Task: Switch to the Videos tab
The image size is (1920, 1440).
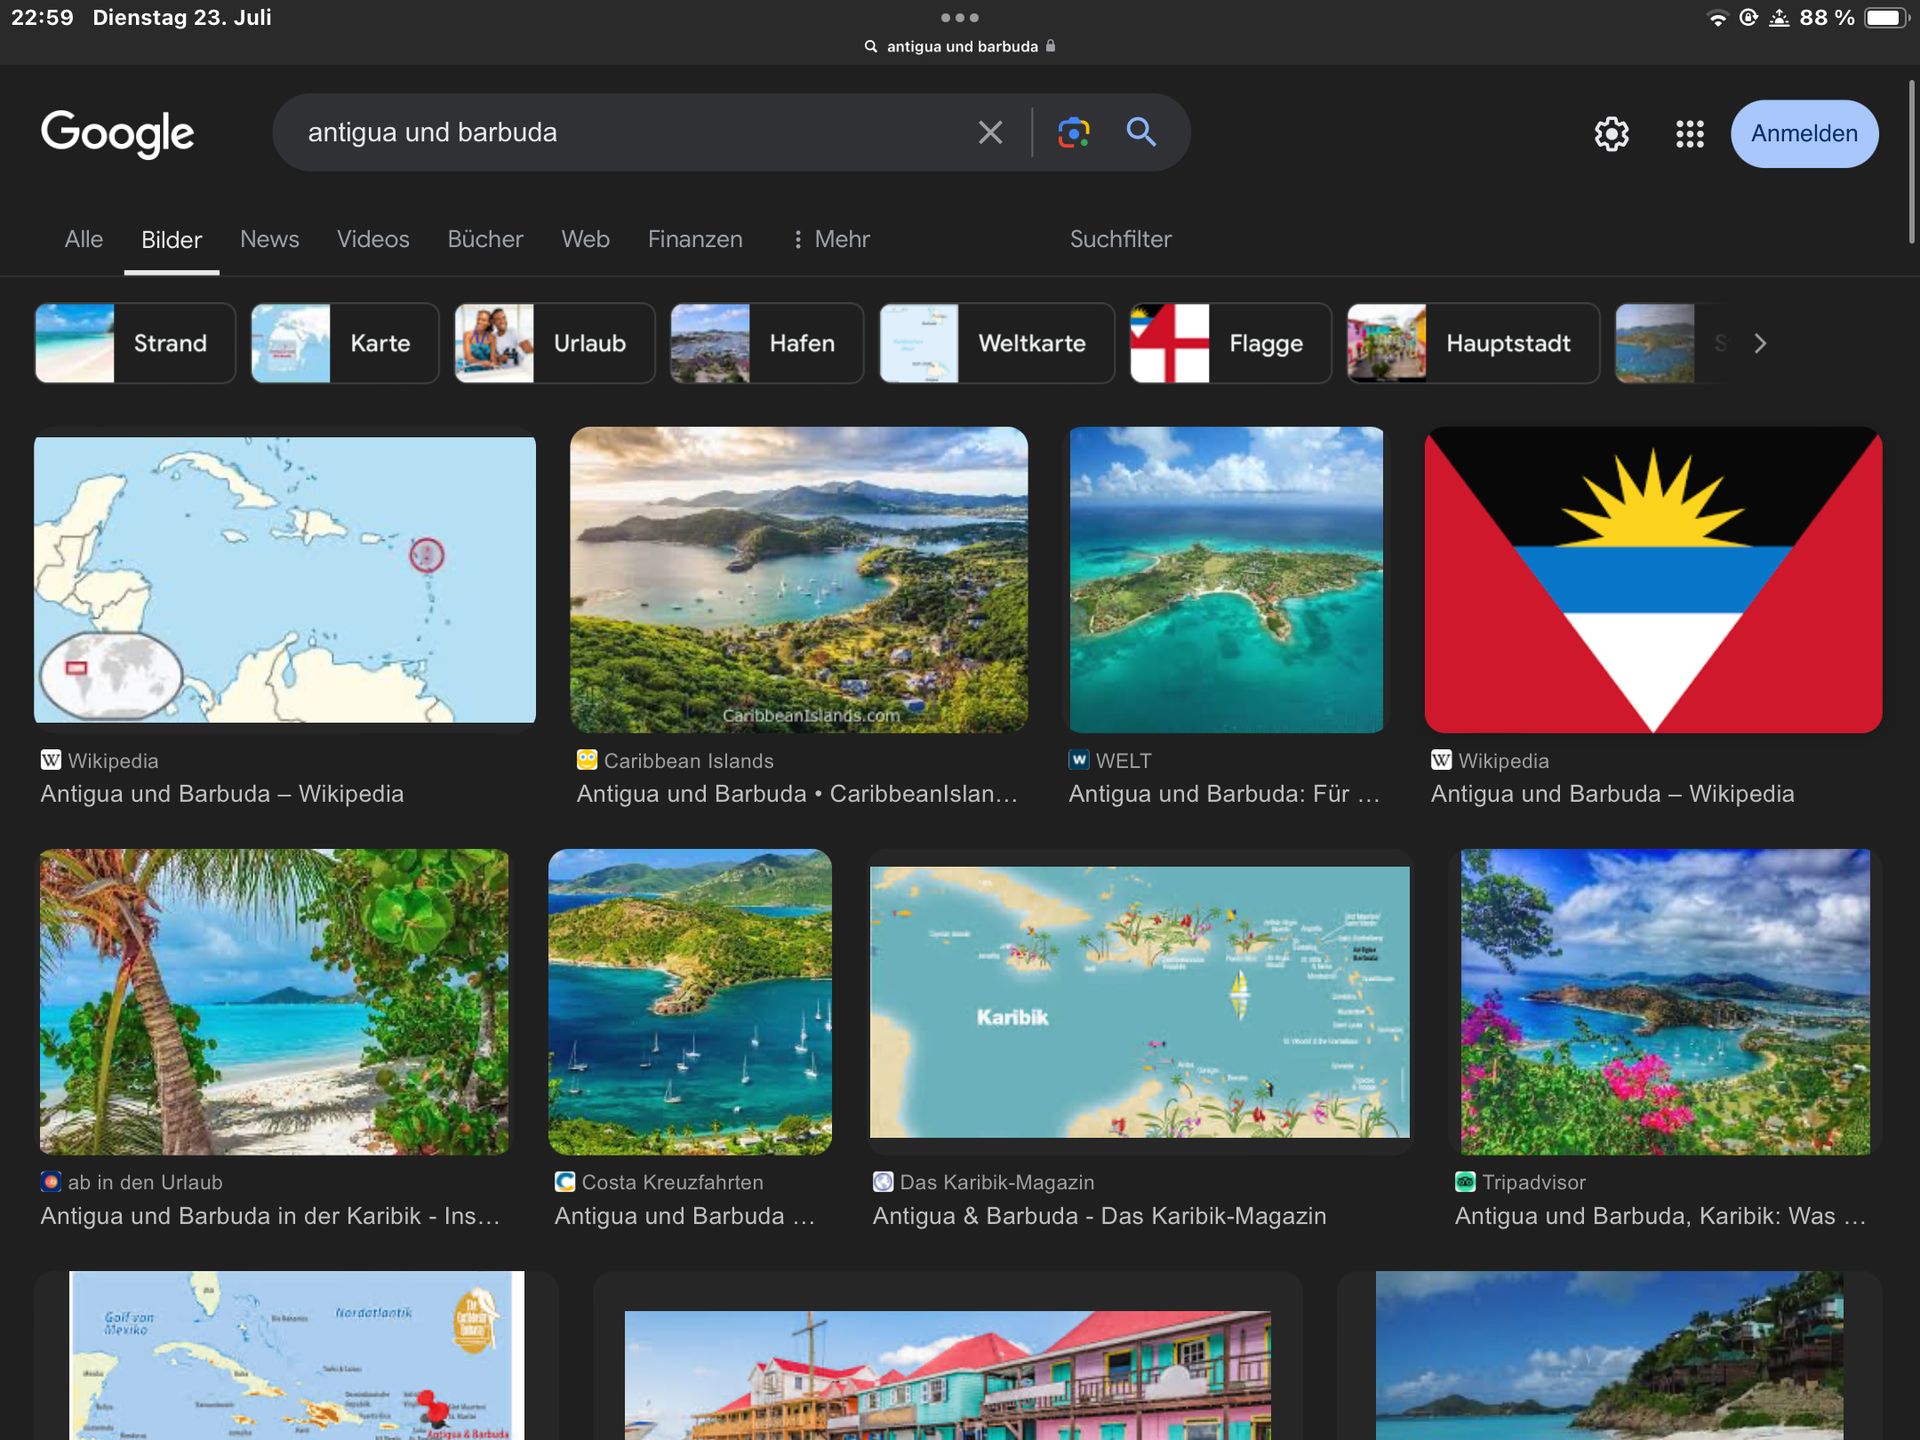Action: click(373, 239)
